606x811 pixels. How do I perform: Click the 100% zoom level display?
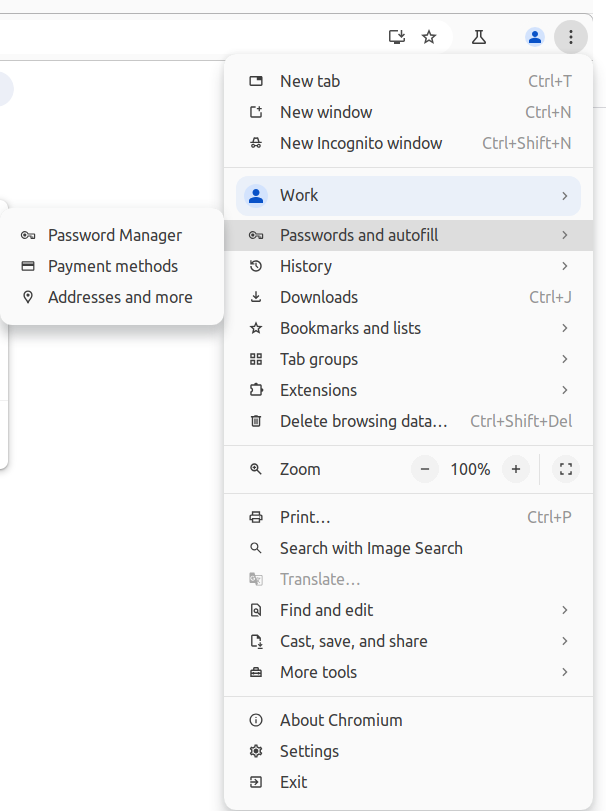[x=470, y=468]
